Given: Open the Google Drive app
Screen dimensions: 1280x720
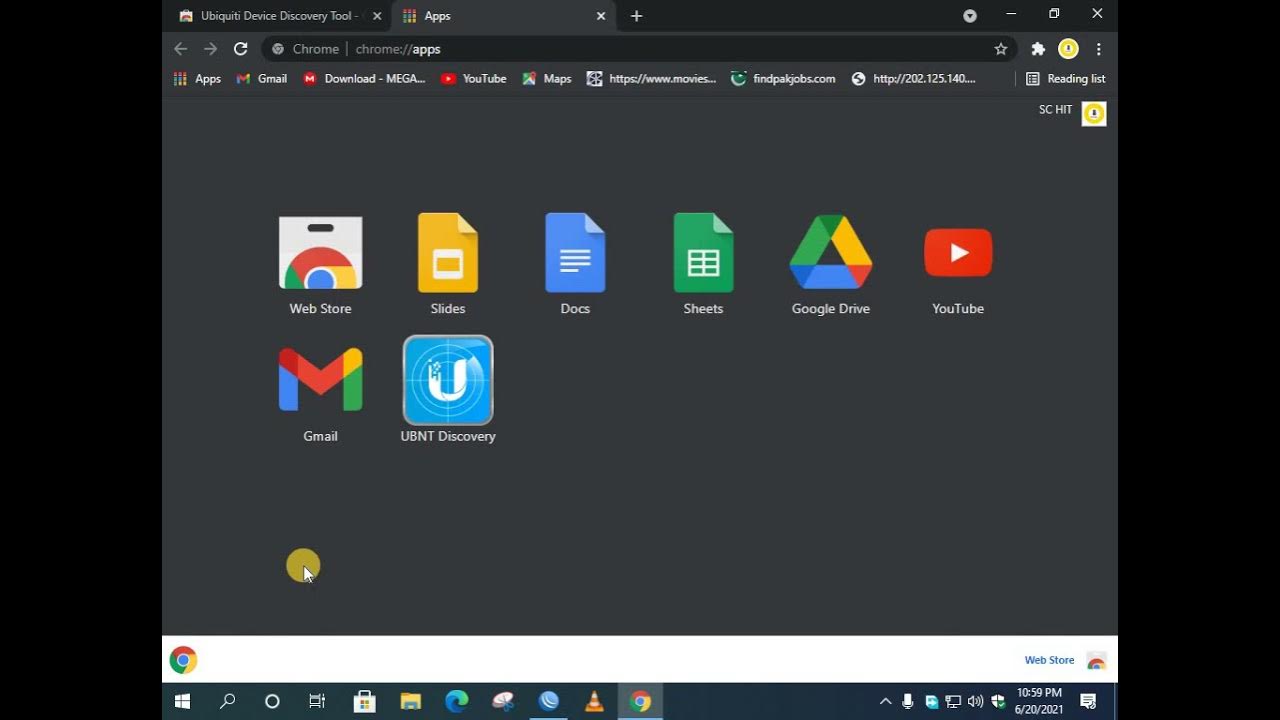Looking at the screenshot, I should 831,266.
